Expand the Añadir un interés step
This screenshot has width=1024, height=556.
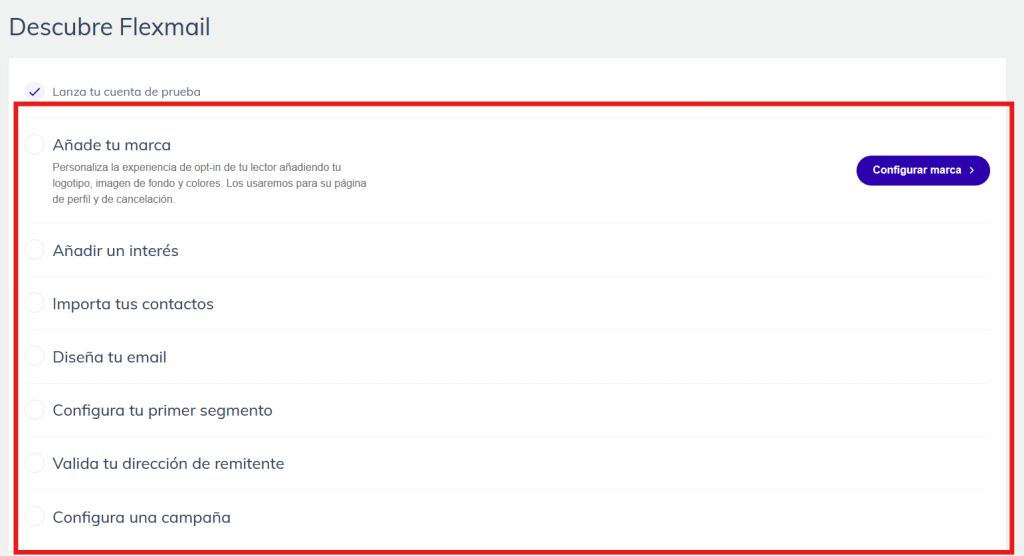coord(116,250)
